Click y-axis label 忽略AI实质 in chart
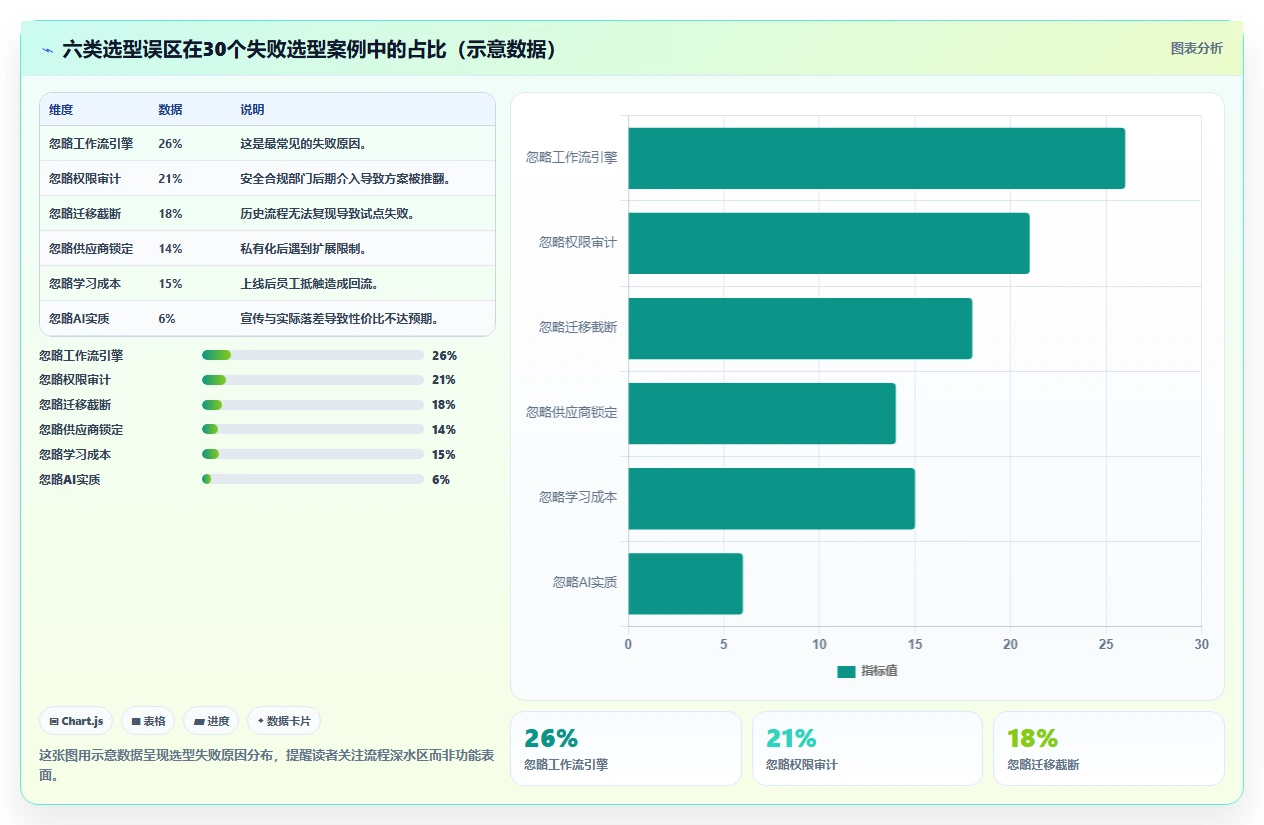 click(585, 582)
